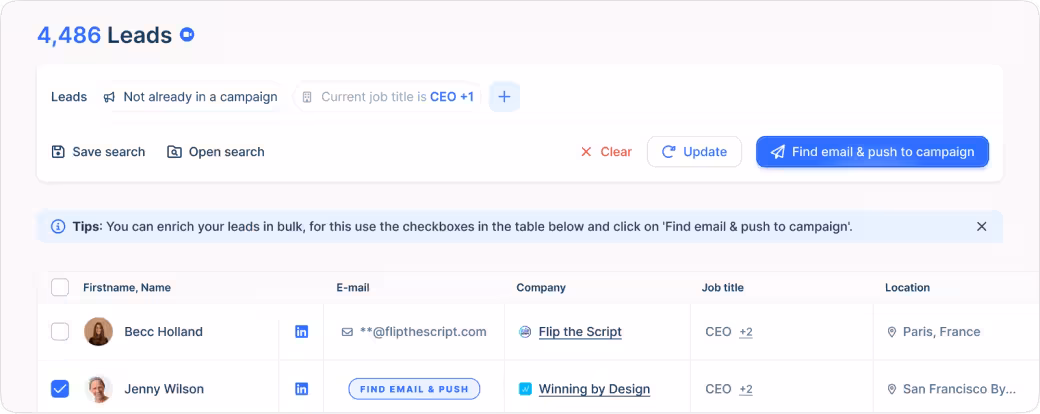Open Becc Holland's LinkedIn profile icon

pyautogui.click(x=301, y=332)
